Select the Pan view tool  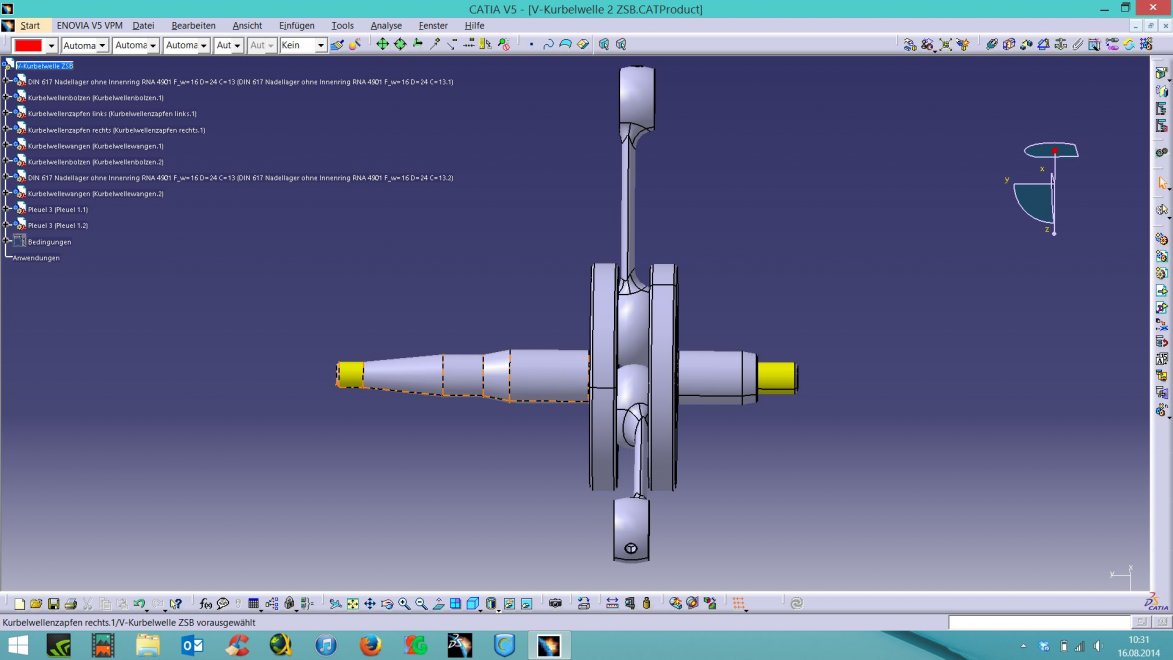(370, 604)
